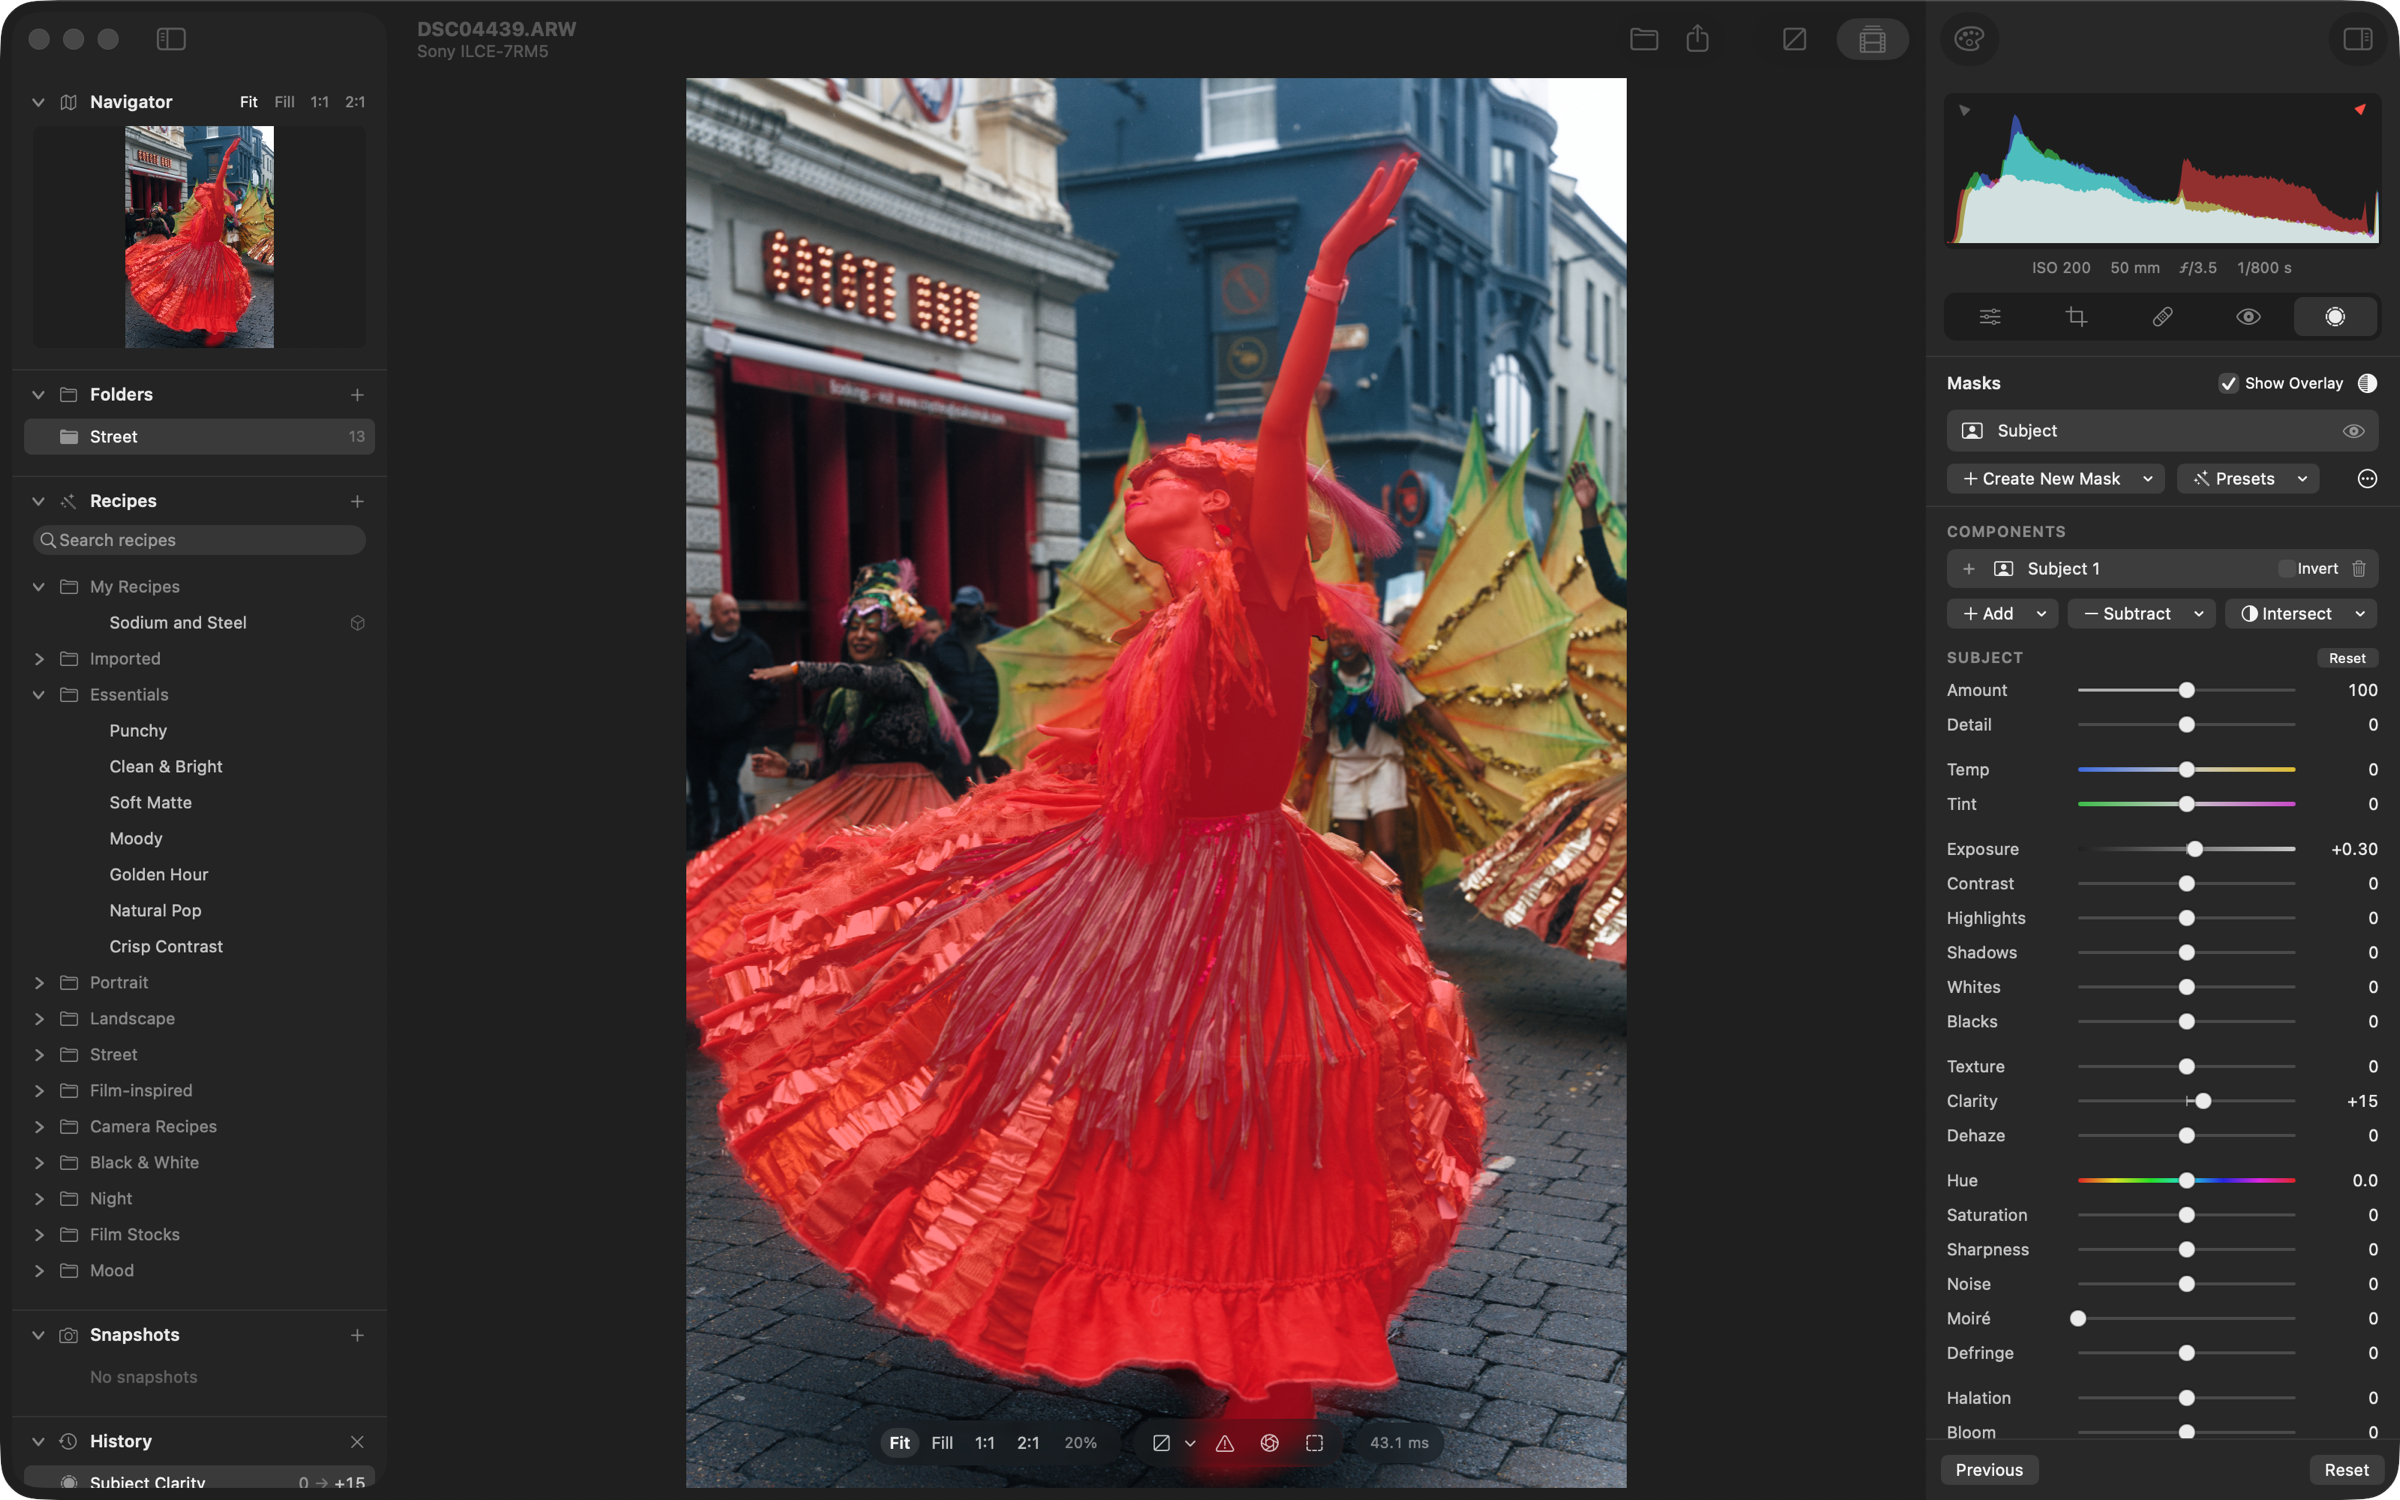Set Navigator zoom to Fill
The width and height of the screenshot is (2400, 1500).
tap(284, 102)
